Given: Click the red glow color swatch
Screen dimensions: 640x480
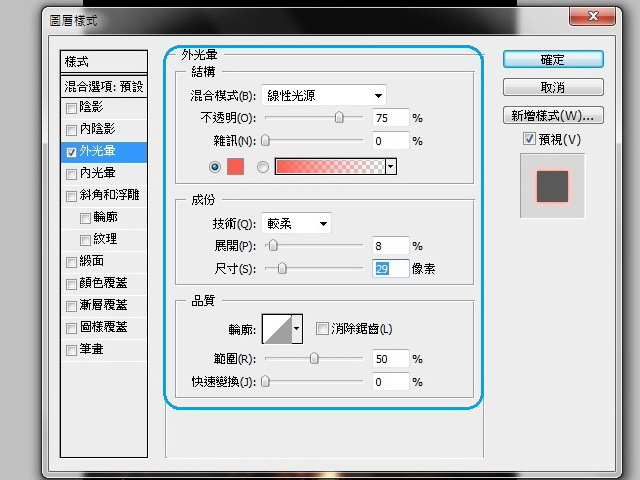Looking at the screenshot, I should coord(235,167).
